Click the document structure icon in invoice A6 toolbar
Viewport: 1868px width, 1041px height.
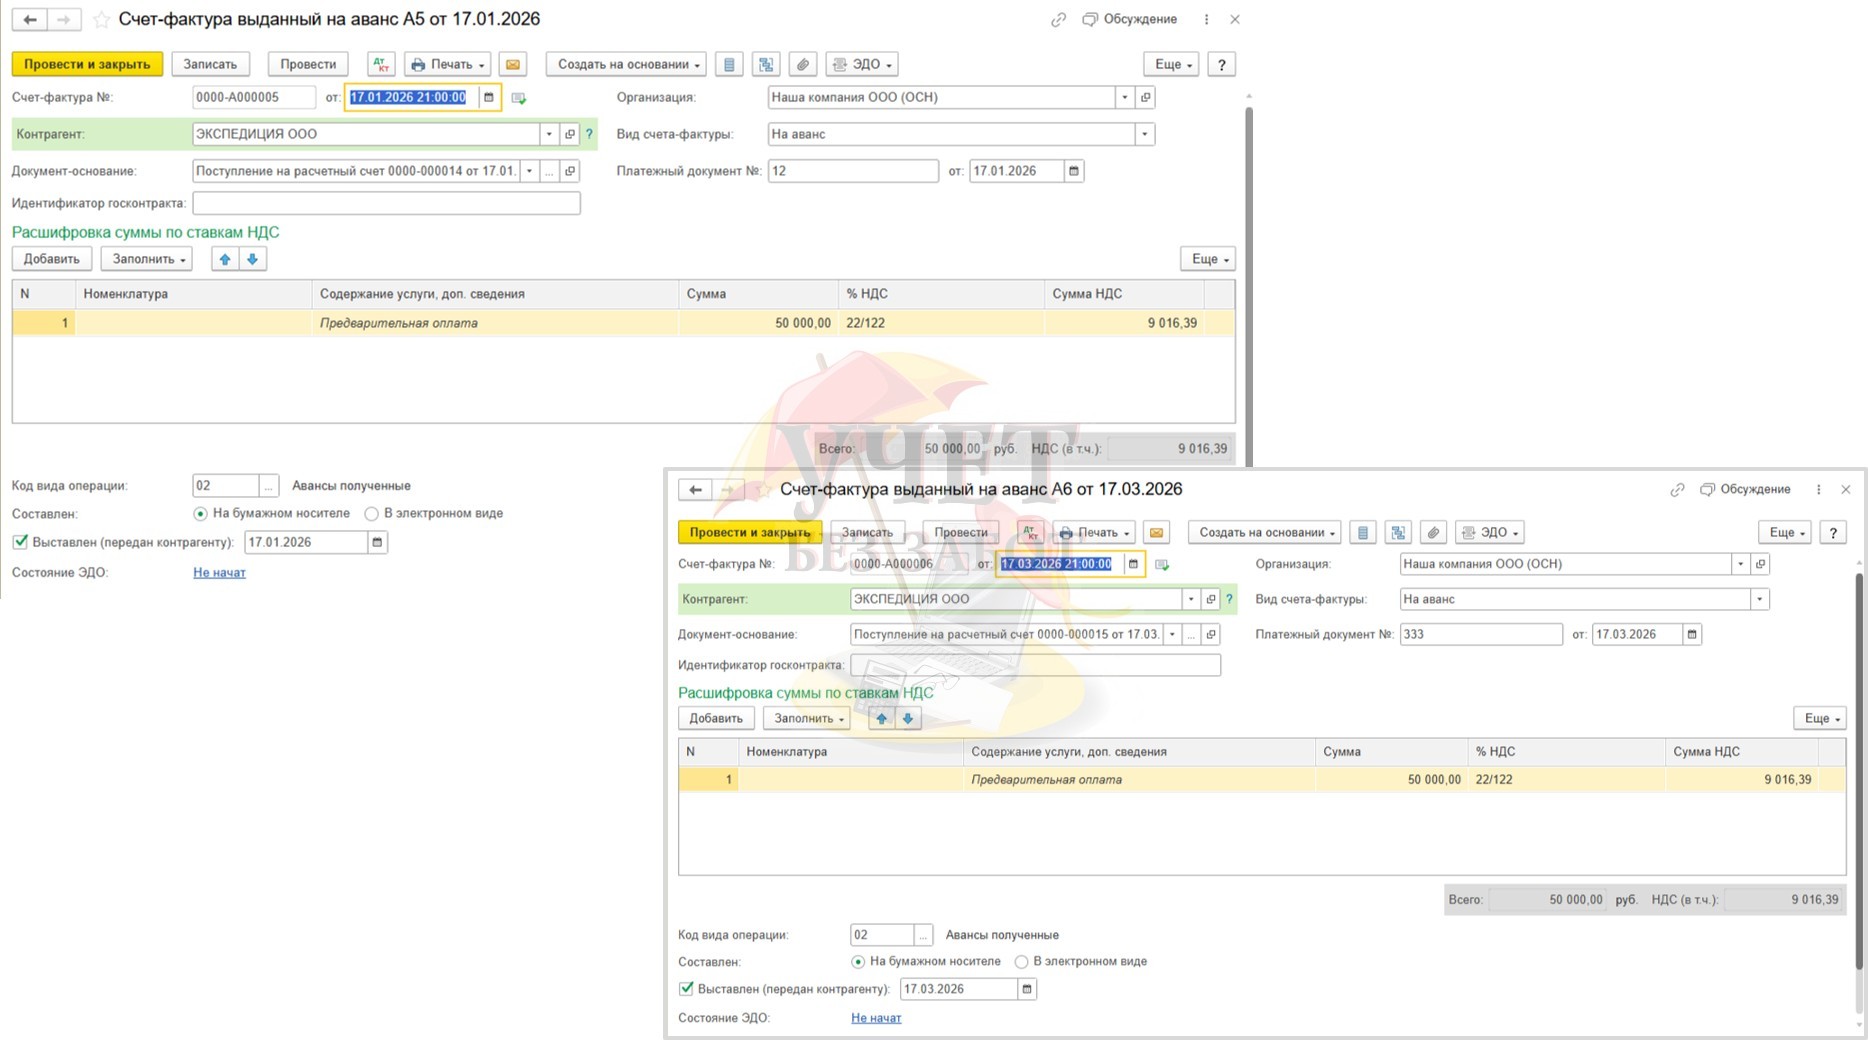point(1398,533)
